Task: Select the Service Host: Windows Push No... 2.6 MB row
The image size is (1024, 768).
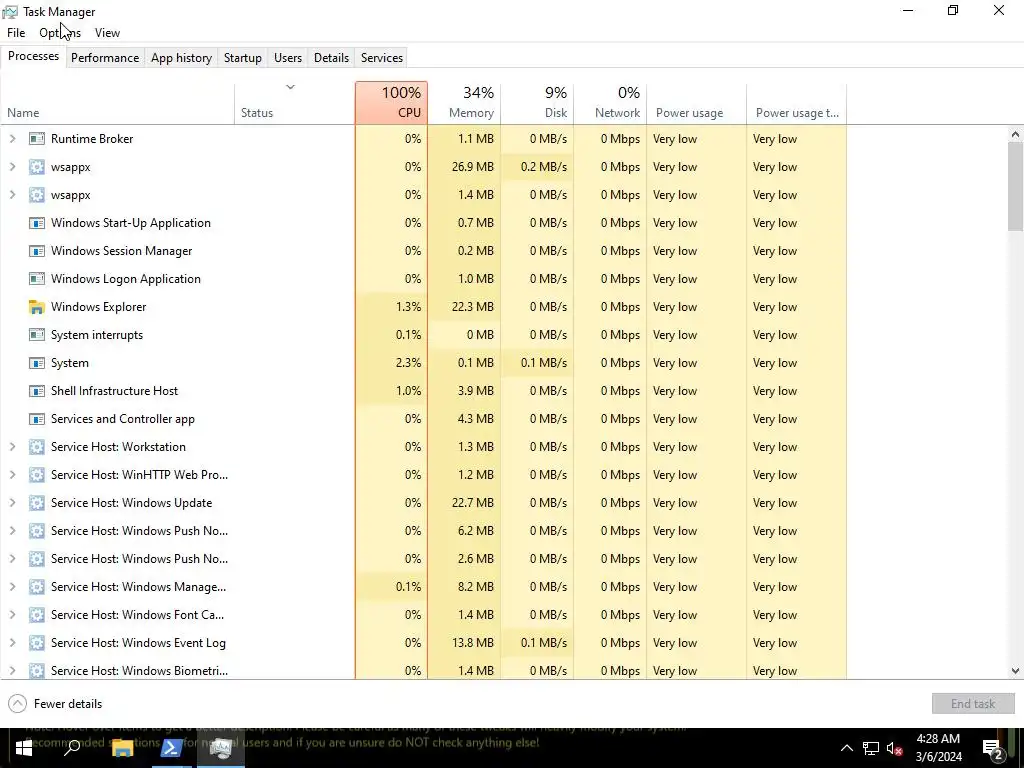Action: click(x=423, y=559)
